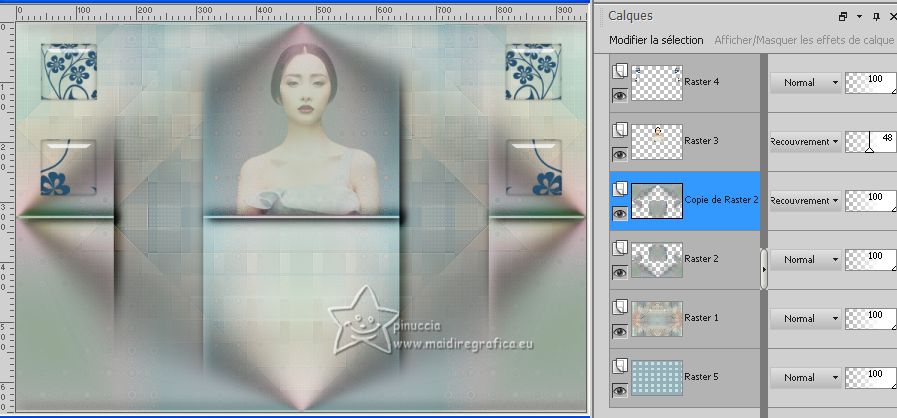Toggle auto-hide pin of Calques panel
897x418 pixels.
click(x=876, y=17)
